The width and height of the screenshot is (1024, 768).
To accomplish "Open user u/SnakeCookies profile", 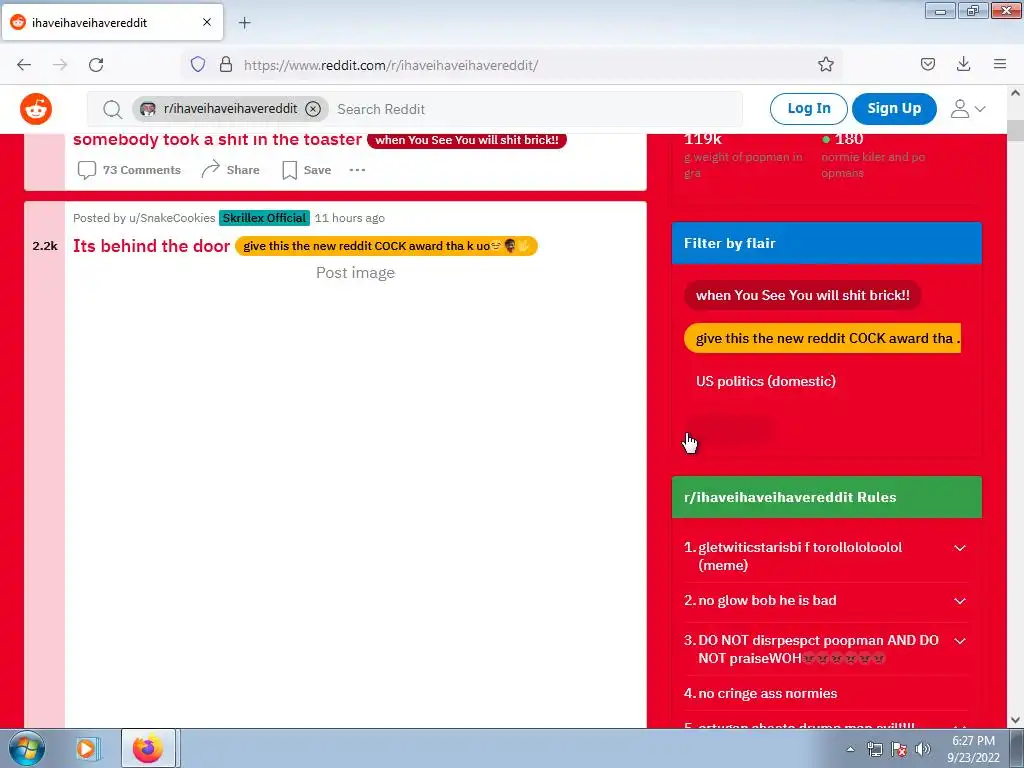I will pyautogui.click(x=172, y=218).
